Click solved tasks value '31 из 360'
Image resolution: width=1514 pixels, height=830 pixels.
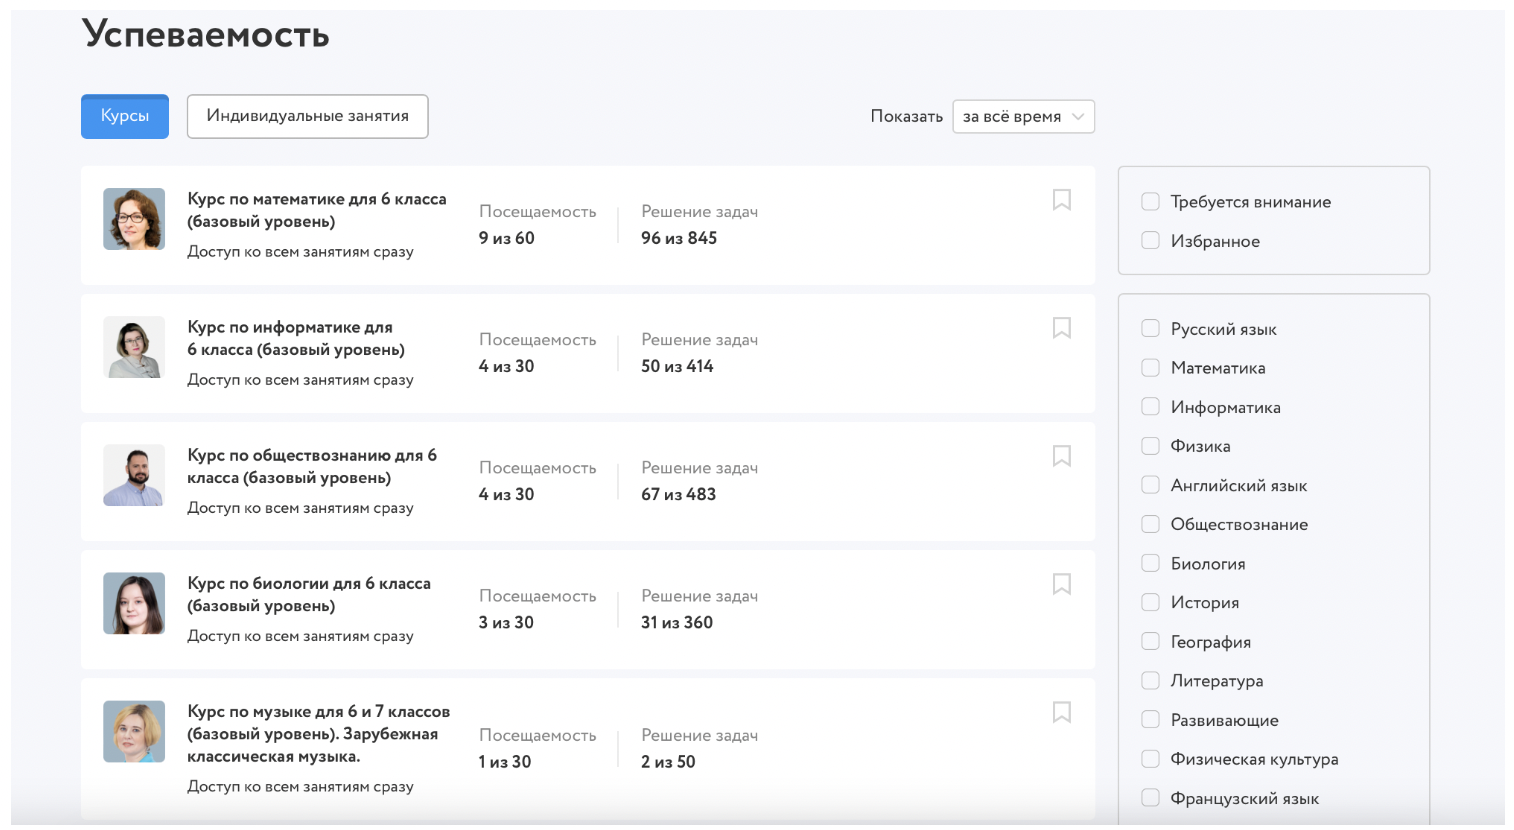click(x=677, y=622)
